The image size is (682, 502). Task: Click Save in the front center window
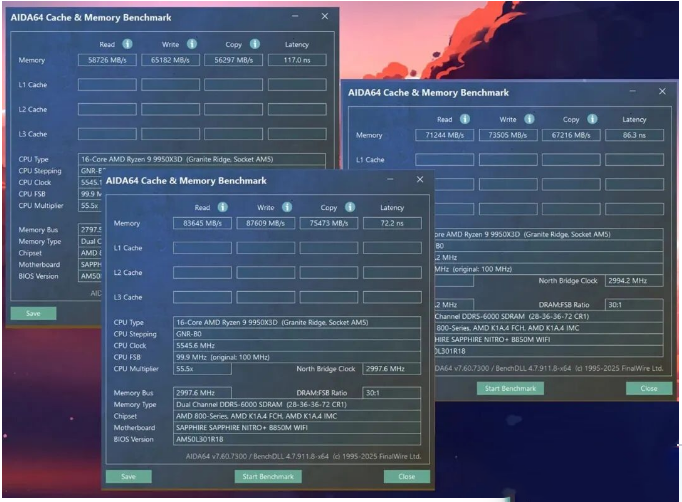coord(129,477)
